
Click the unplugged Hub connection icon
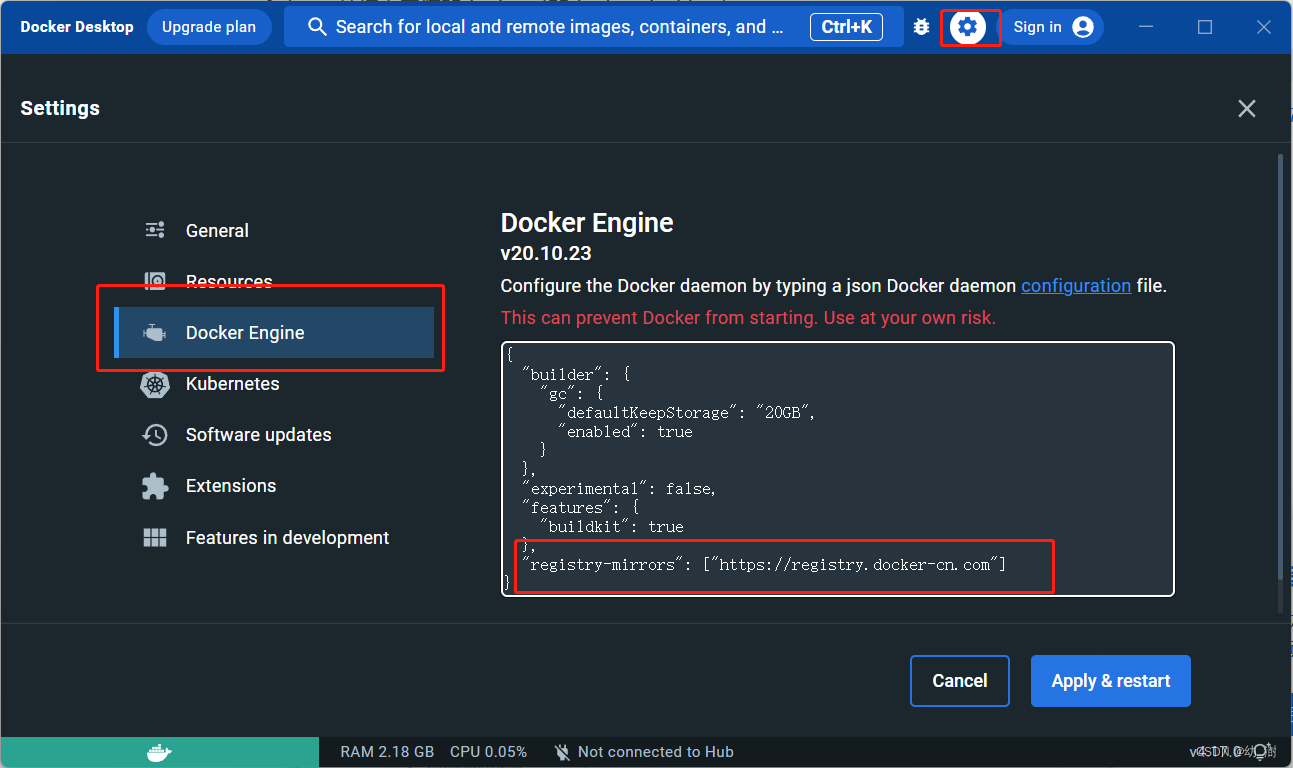click(562, 752)
